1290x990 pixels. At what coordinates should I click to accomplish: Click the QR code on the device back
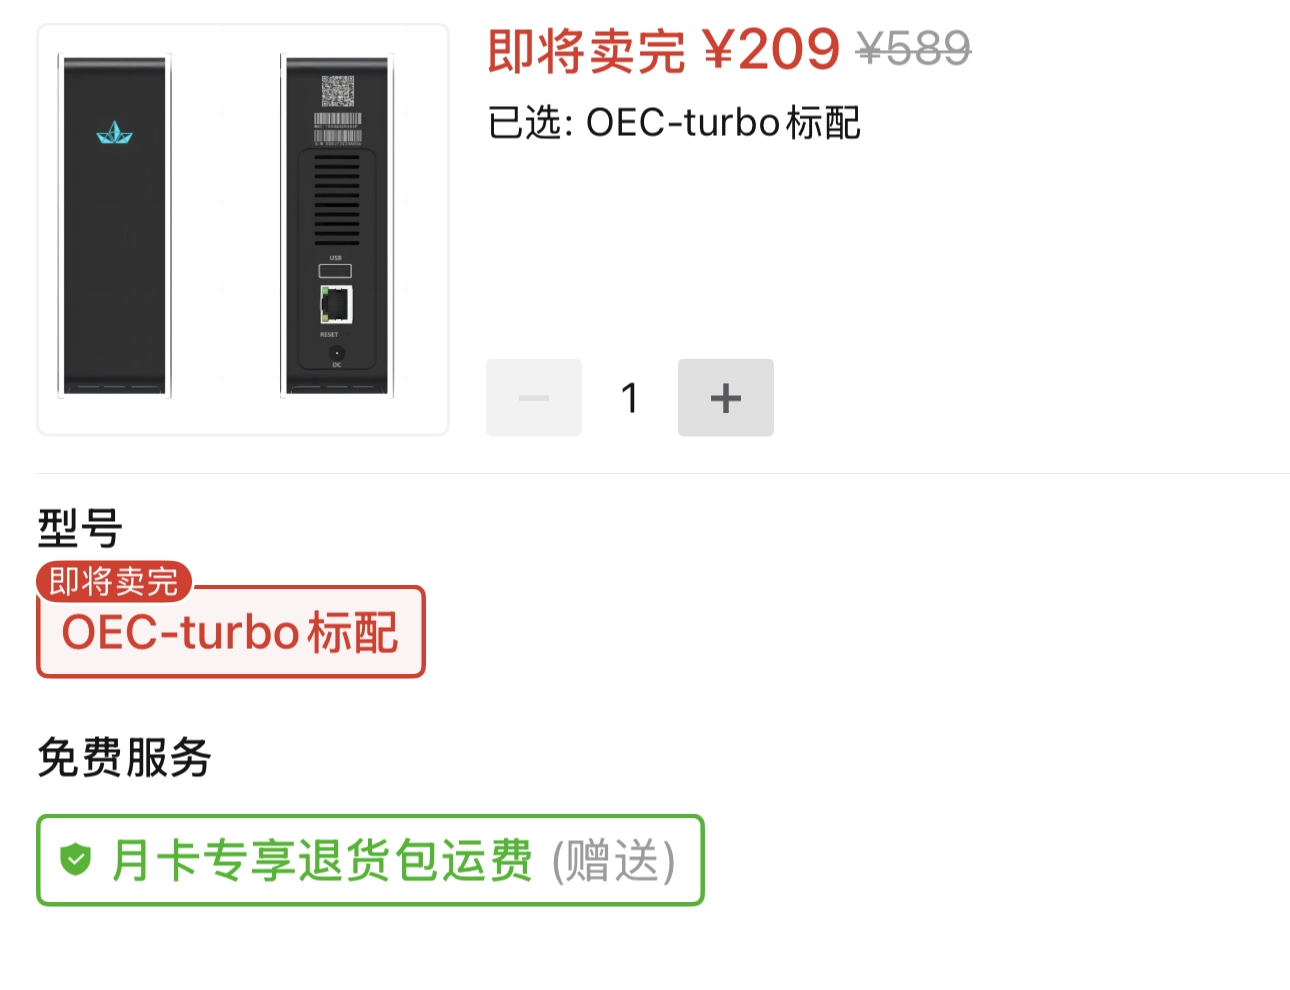337,91
